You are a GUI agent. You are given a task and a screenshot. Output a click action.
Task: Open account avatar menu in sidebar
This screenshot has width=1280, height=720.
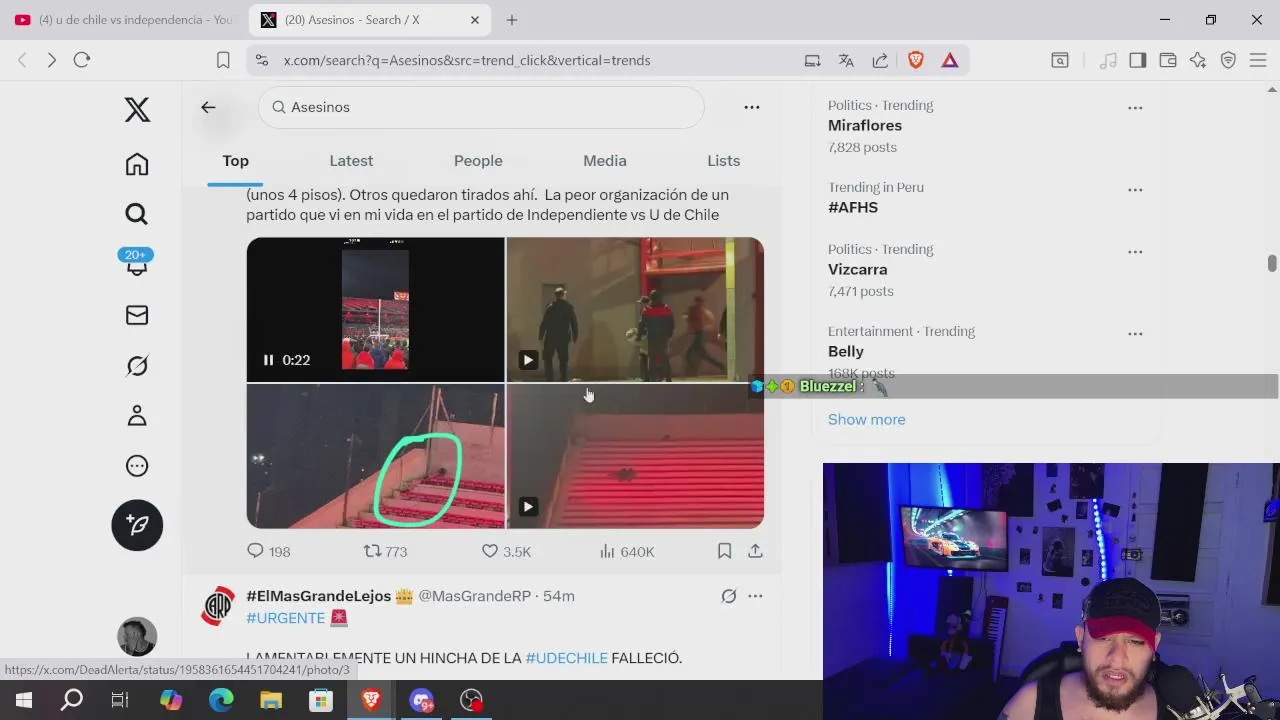(x=137, y=637)
